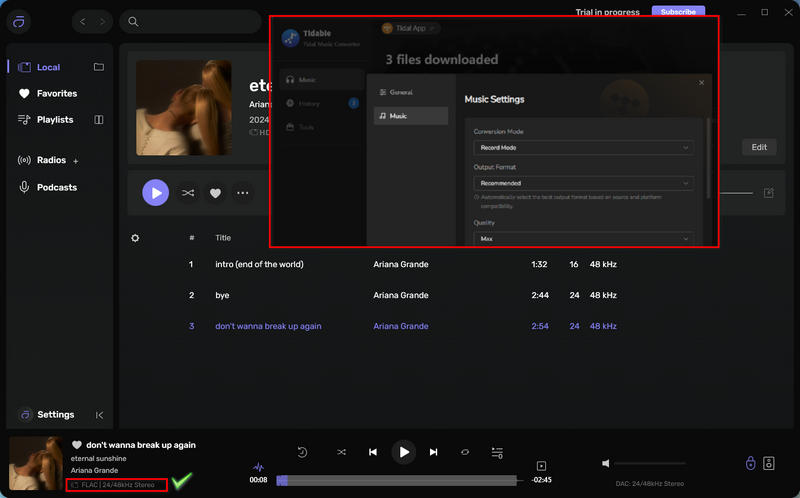Toggle repeat mode in player controls
The image size is (800, 498).
tap(465, 452)
